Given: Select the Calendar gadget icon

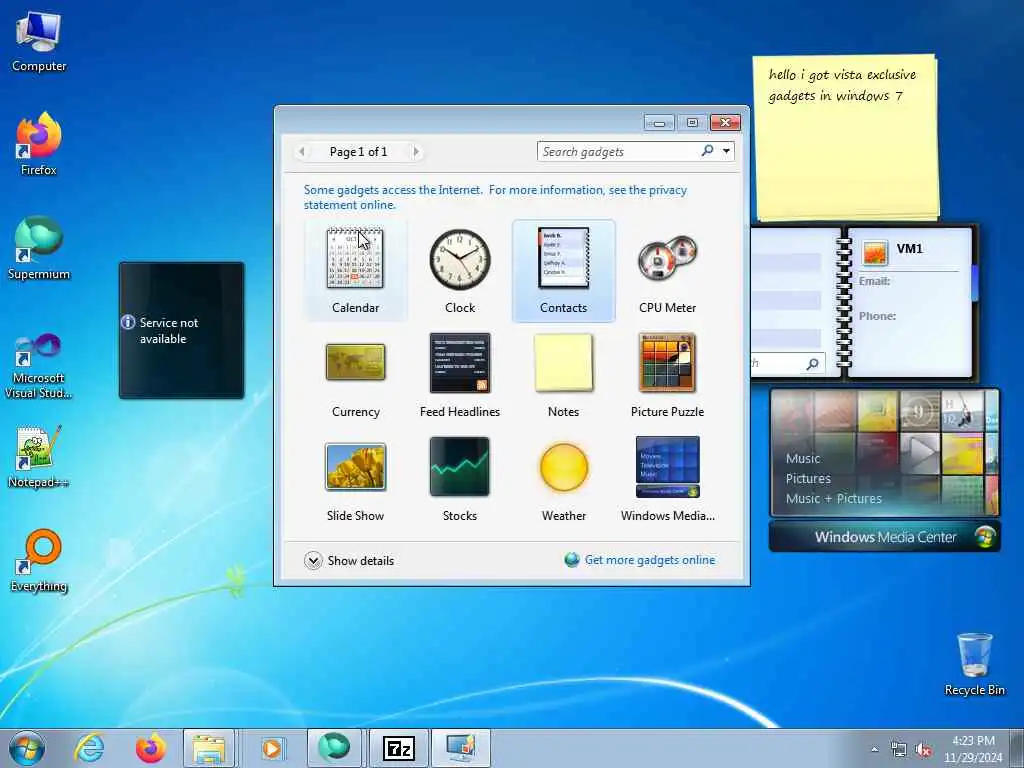Looking at the screenshot, I should pyautogui.click(x=355, y=258).
